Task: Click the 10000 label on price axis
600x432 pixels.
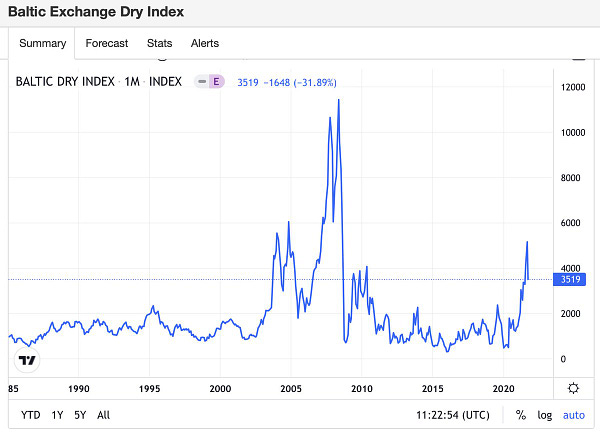Action: [573, 133]
